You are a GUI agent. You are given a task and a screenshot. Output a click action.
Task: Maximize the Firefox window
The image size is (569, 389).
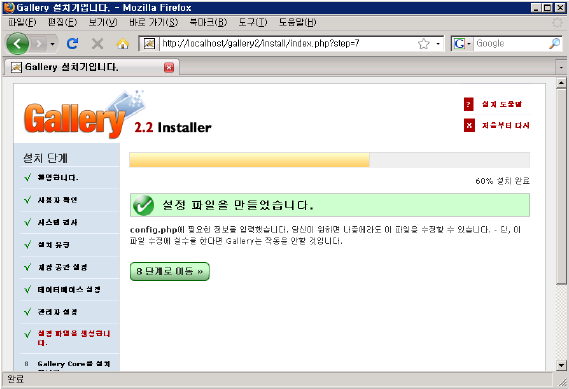pos(548,8)
